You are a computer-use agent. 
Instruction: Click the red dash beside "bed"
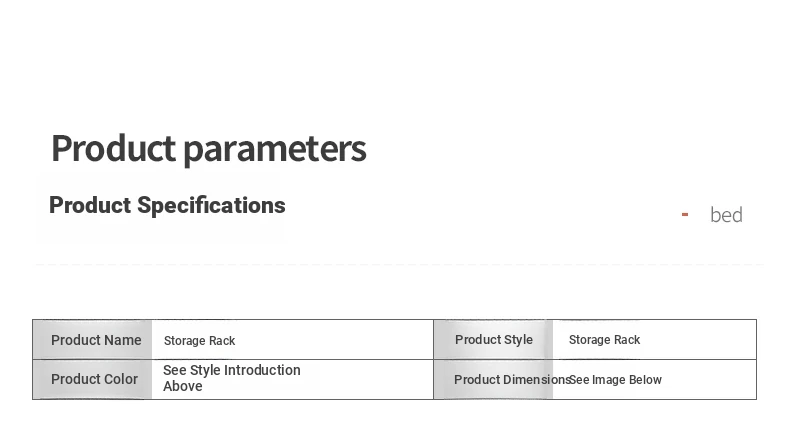(x=685, y=214)
